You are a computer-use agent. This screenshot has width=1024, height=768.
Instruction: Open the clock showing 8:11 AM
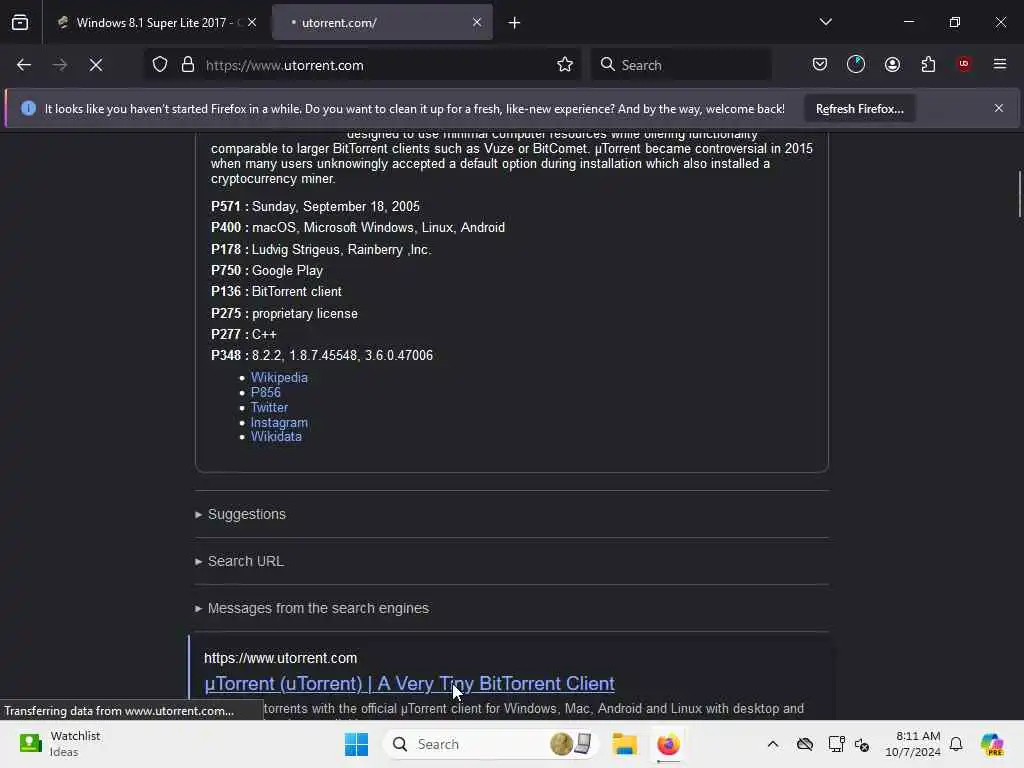click(x=913, y=744)
